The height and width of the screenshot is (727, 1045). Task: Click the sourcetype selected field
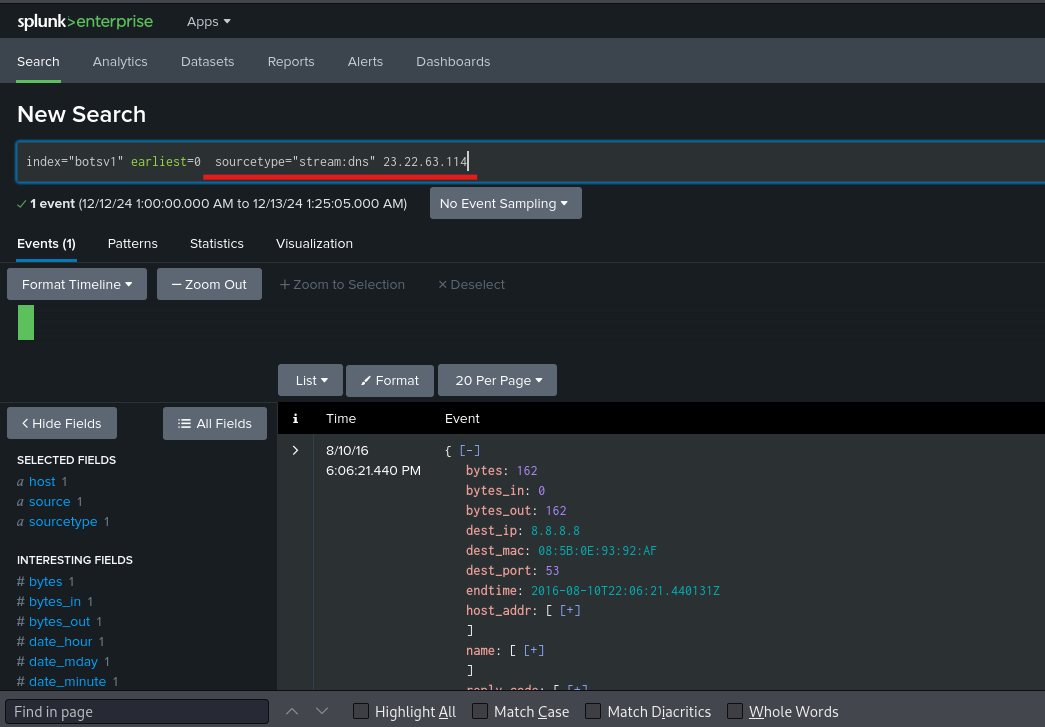63,522
